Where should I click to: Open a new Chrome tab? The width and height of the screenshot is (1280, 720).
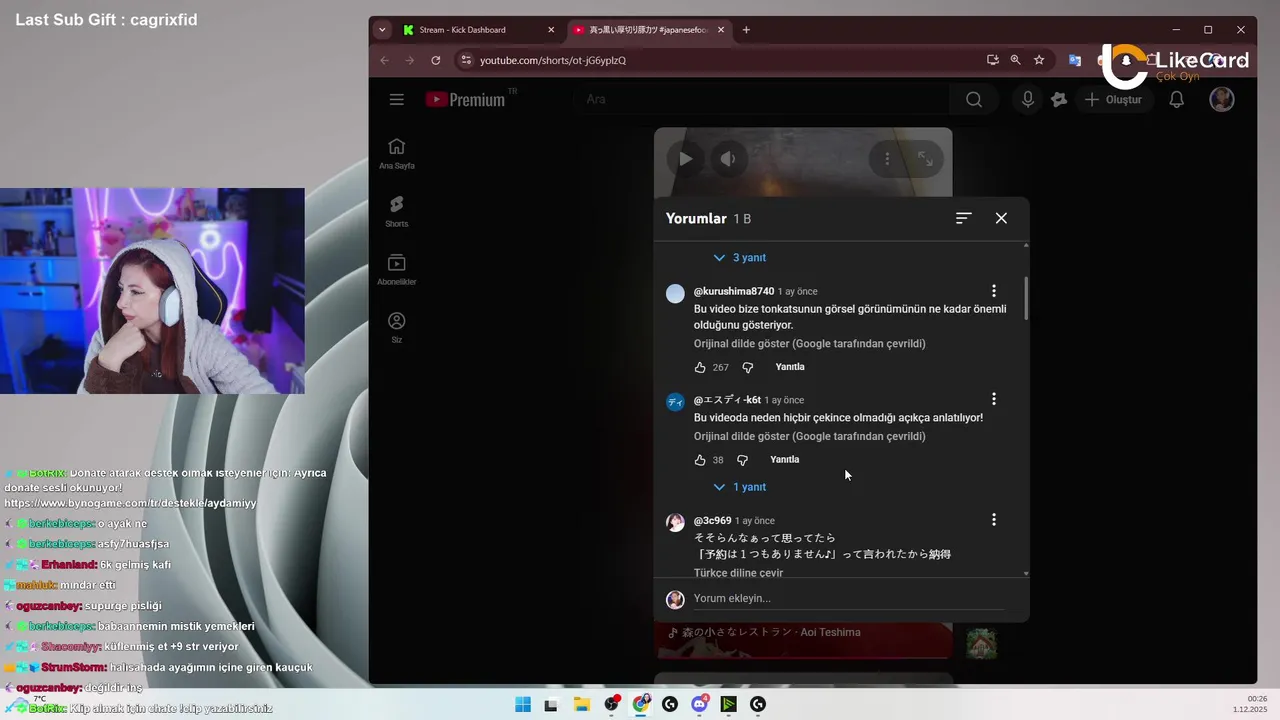tap(746, 30)
